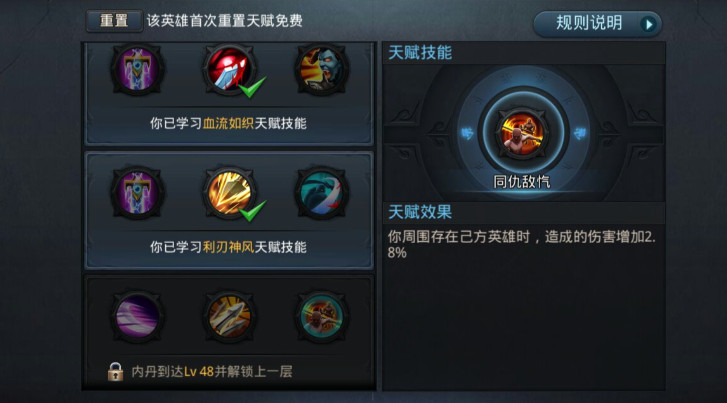
Task: Click the 同仇敌忾 talent skill emblem
Action: point(522,134)
